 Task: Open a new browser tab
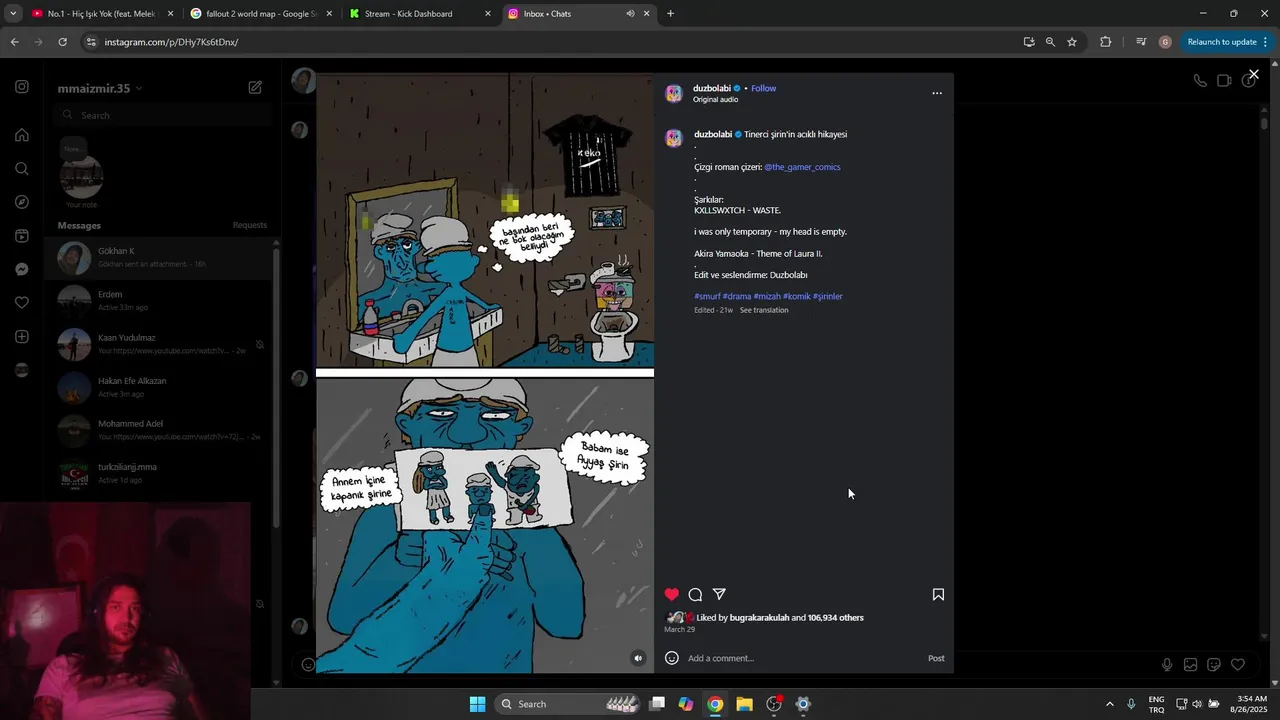click(x=670, y=14)
